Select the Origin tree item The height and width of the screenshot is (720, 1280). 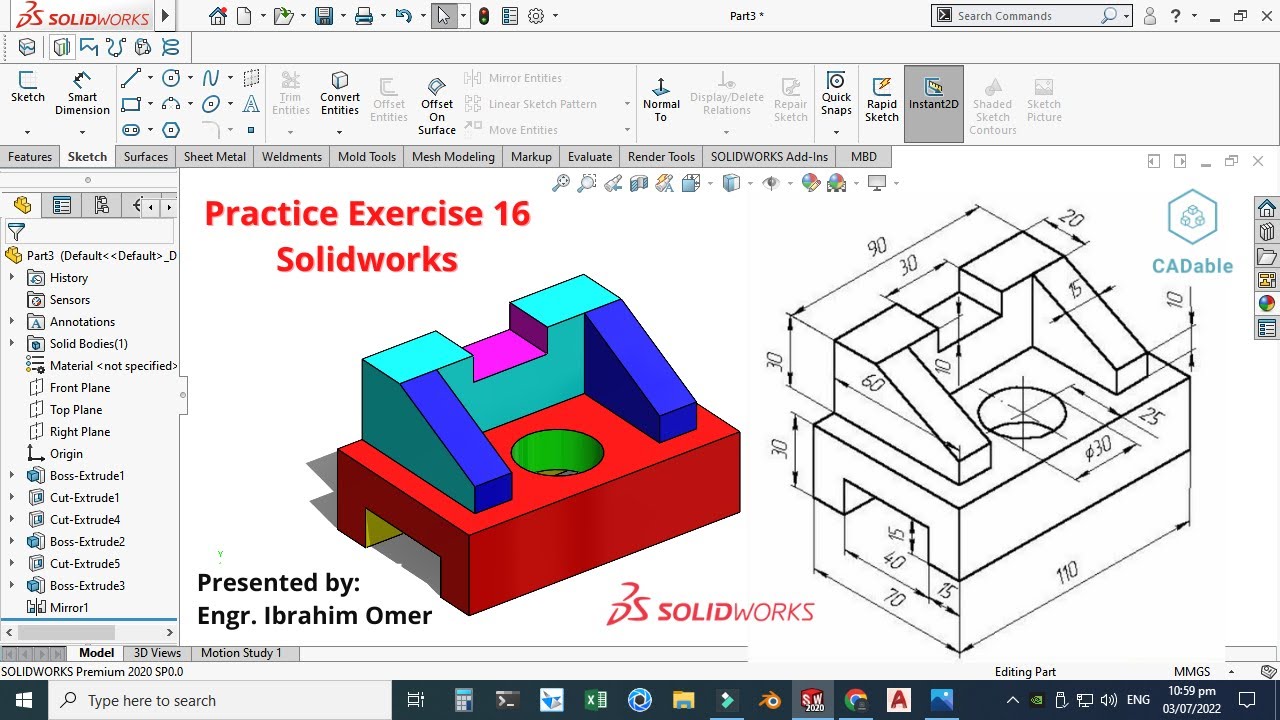point(66,454)
